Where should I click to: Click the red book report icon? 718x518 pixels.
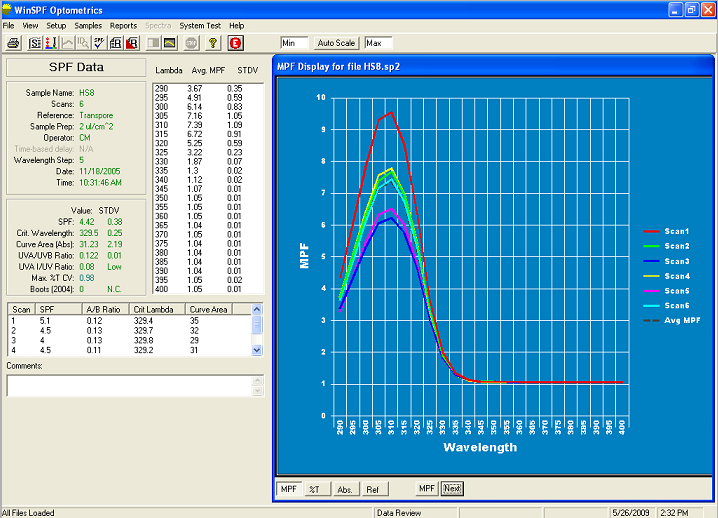(x=132, y=43)
